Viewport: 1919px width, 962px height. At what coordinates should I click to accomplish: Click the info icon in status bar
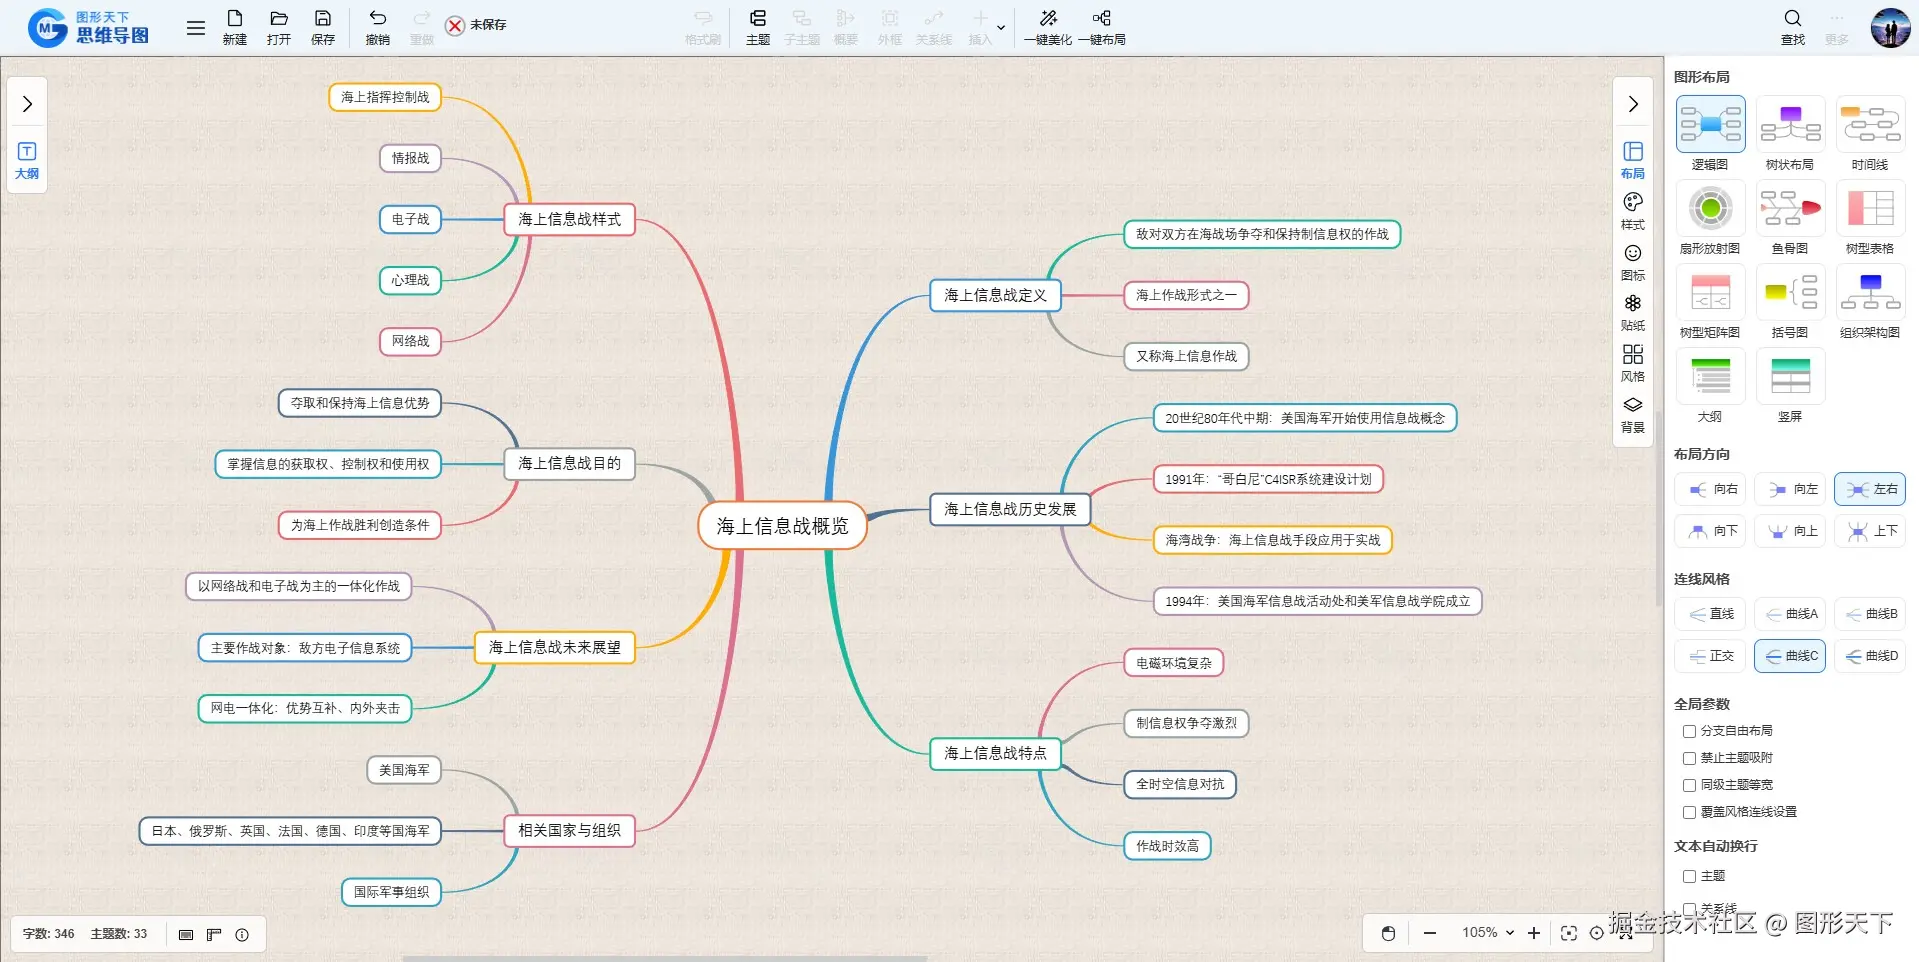click(x=242, y=935)
